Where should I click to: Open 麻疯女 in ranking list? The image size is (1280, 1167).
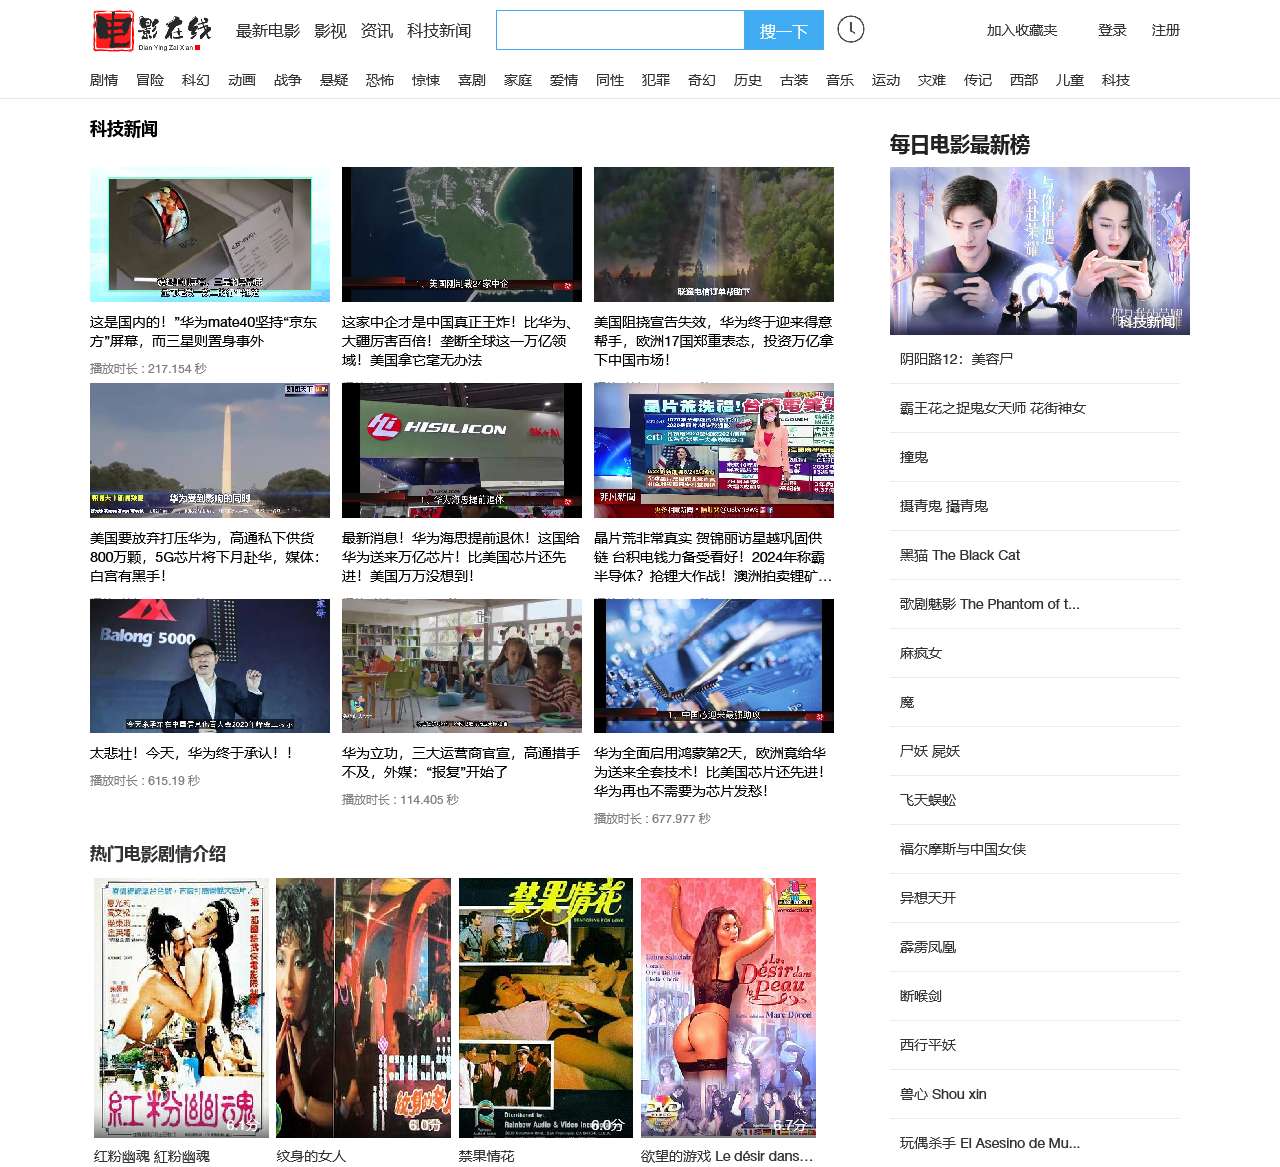pyautogui.click(x=921, y=653)
